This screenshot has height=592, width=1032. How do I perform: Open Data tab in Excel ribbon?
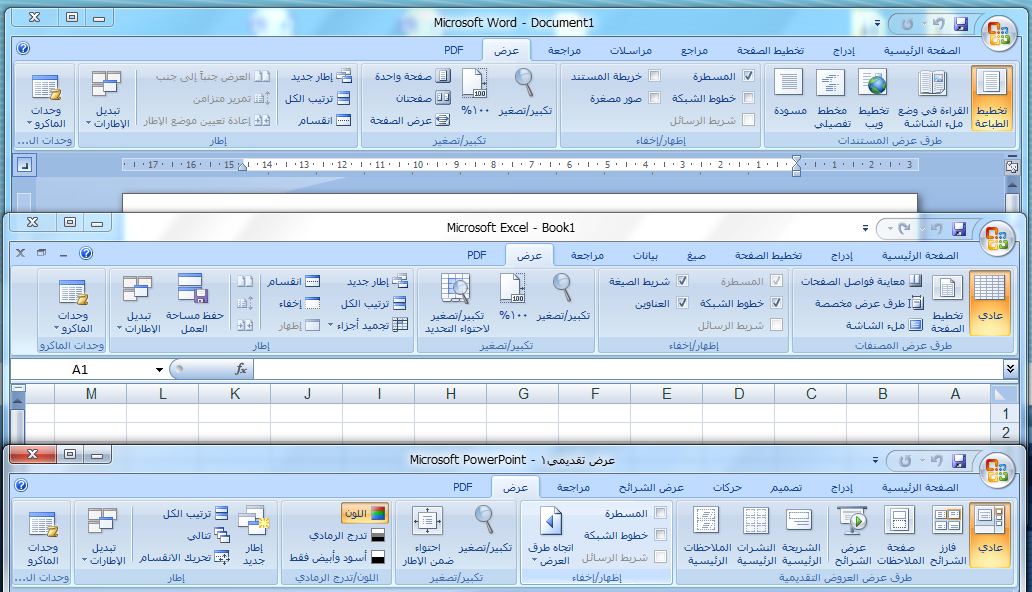tap(647, 255)
